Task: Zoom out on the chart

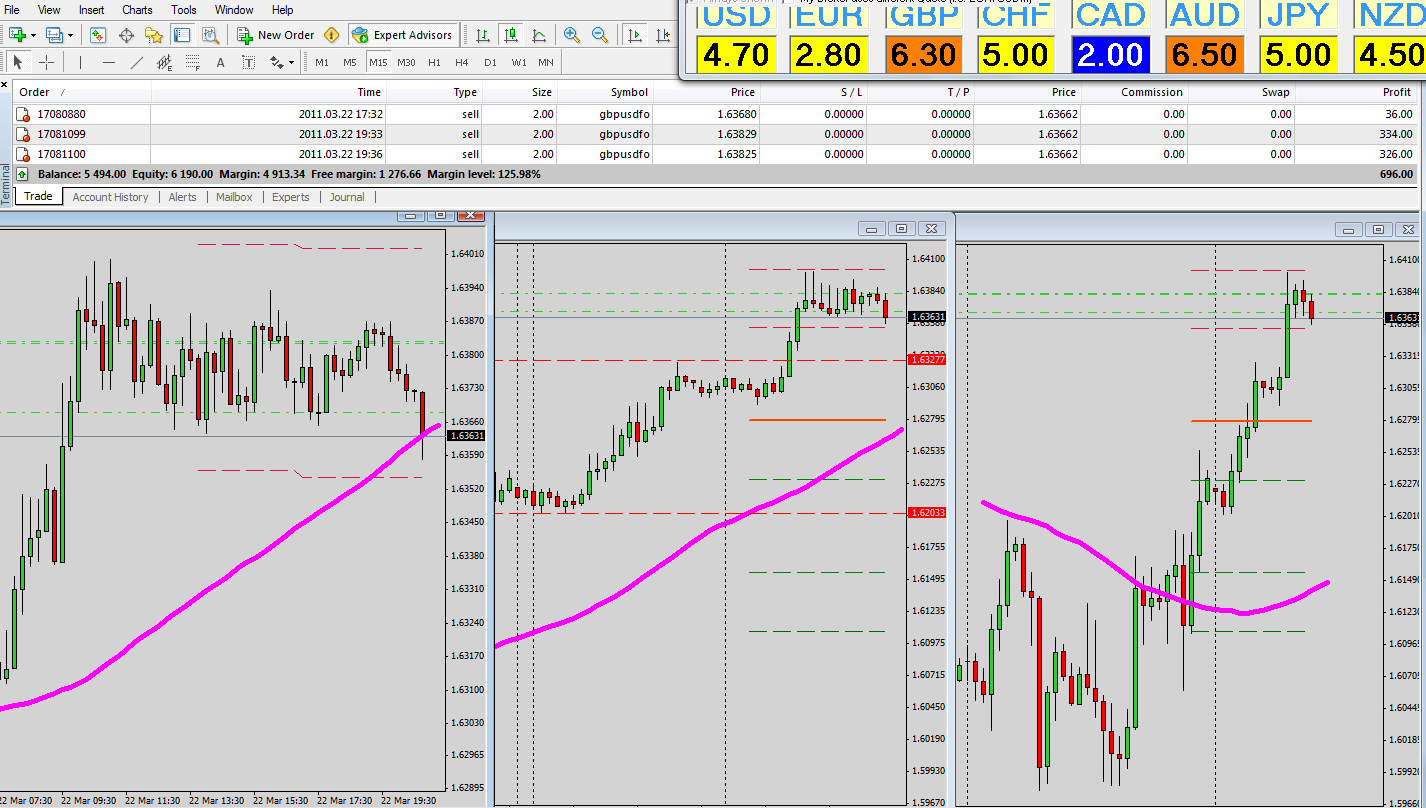Action: tap(600, 35)
